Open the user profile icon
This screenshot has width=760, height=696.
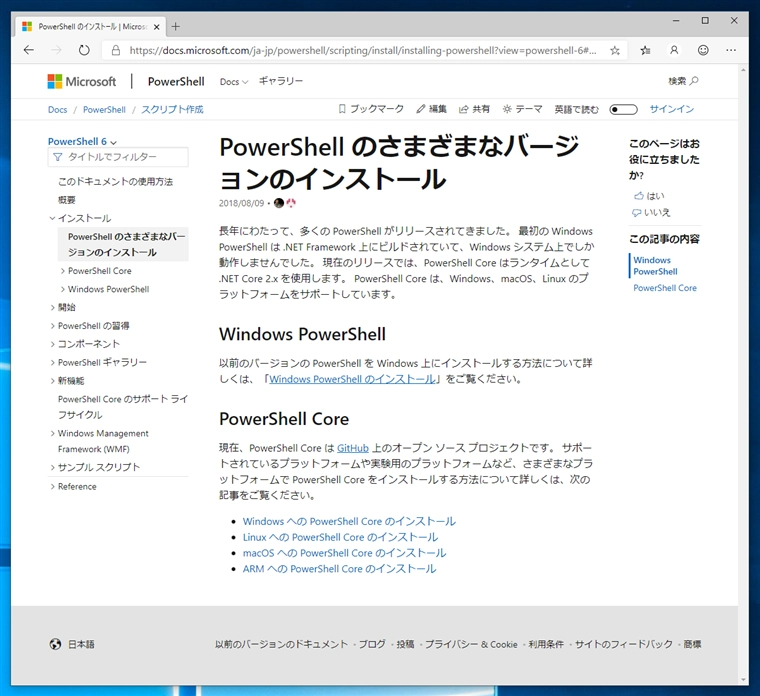674,50
